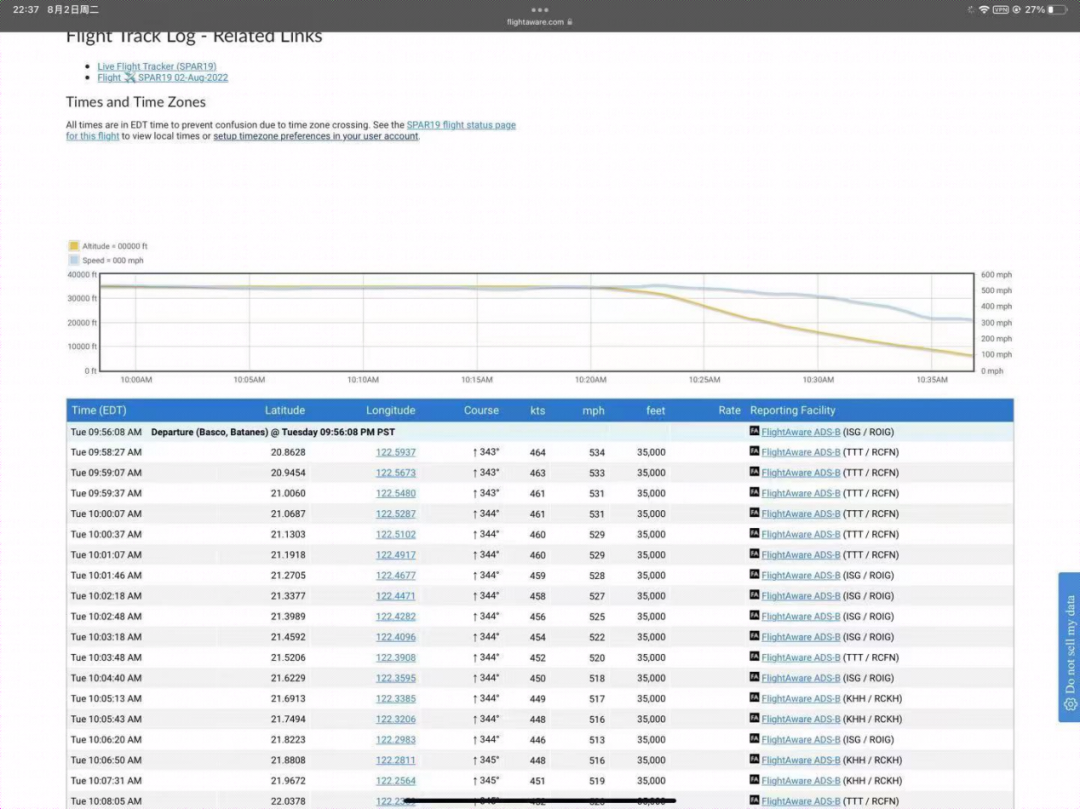This screenshot has height=809, width=1080.
Task: Open the longitude link 122.3595
Action: point(395,678)
